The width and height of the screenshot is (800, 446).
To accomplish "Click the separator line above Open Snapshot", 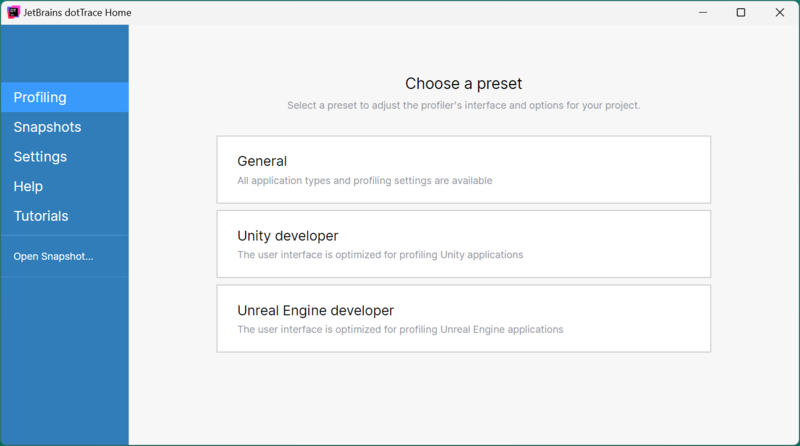I will [x=65, y=235].
